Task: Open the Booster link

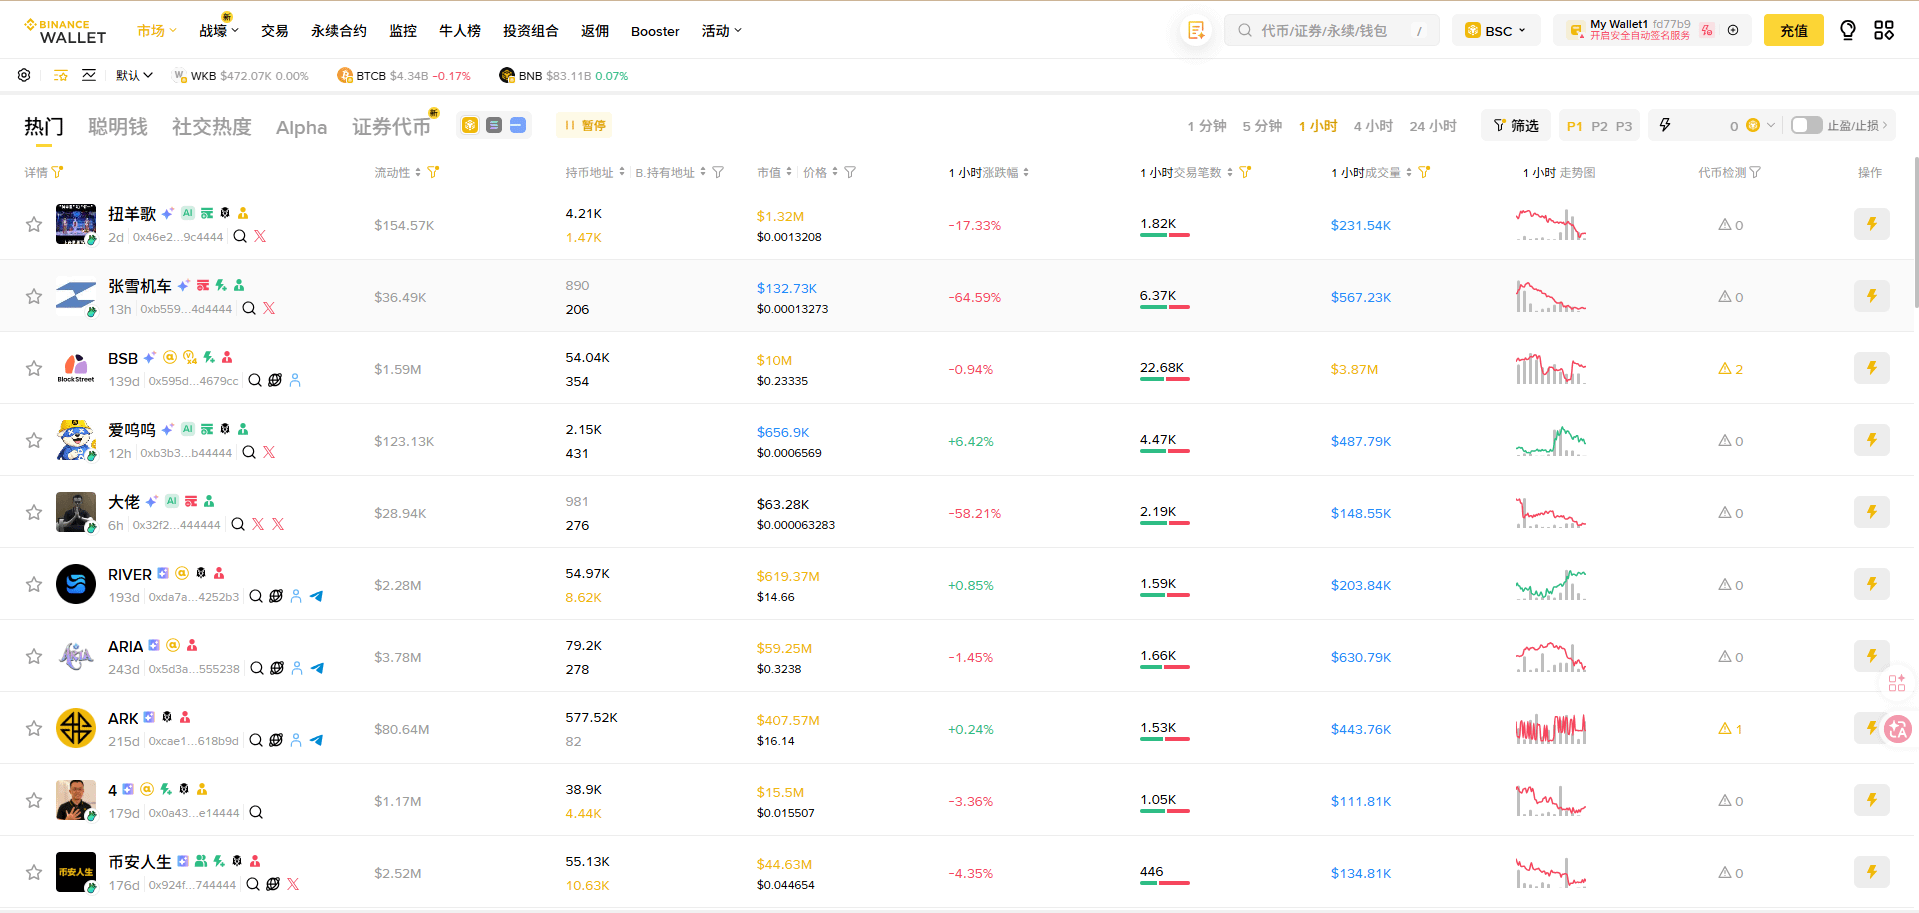Action: [655, 31]
